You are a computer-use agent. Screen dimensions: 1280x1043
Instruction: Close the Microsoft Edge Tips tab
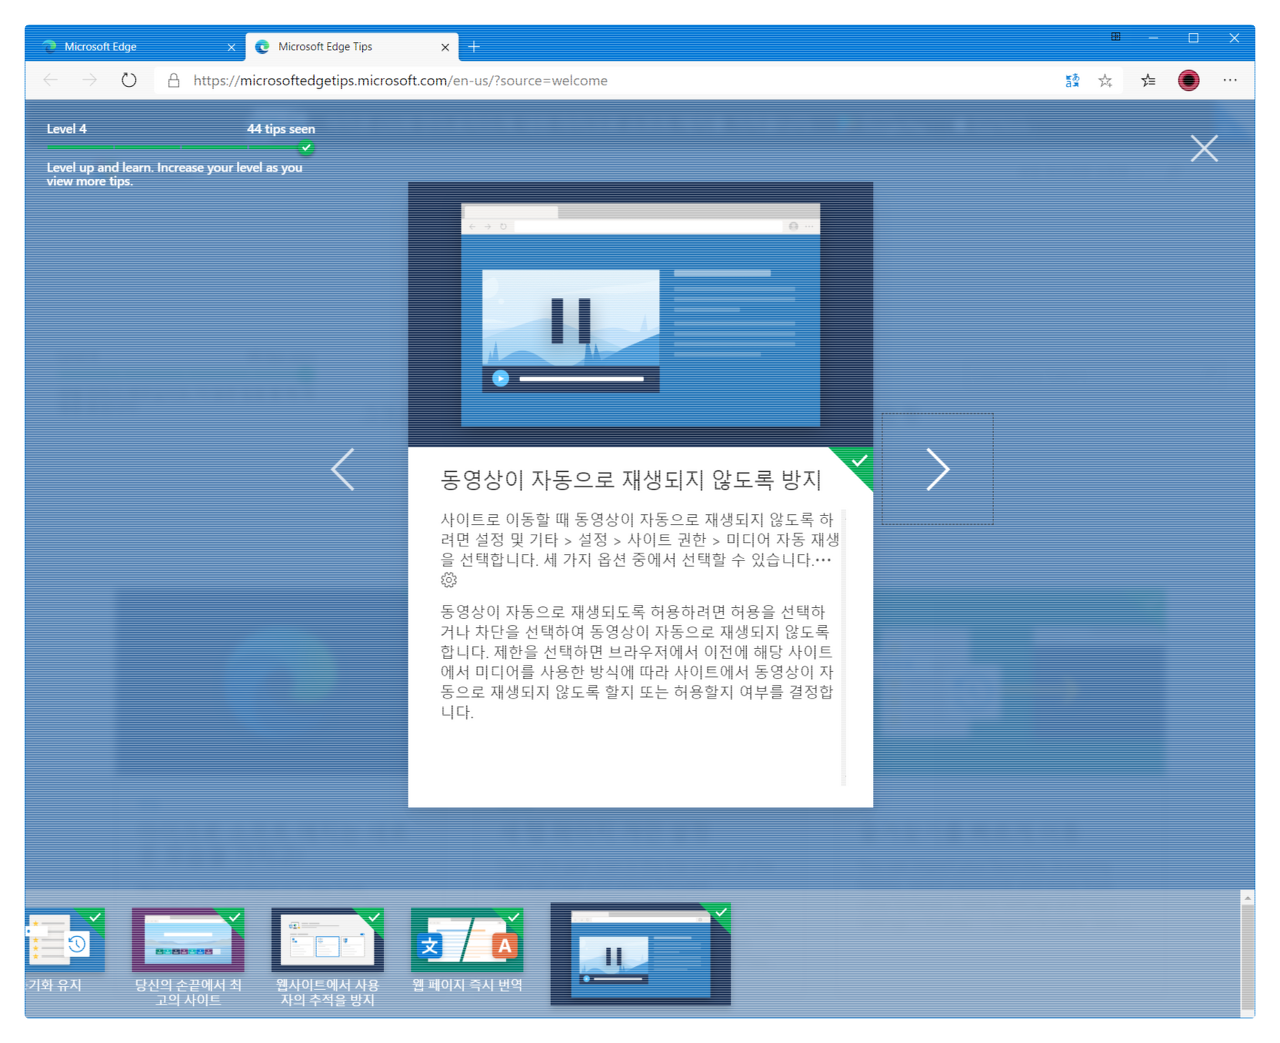445,47
